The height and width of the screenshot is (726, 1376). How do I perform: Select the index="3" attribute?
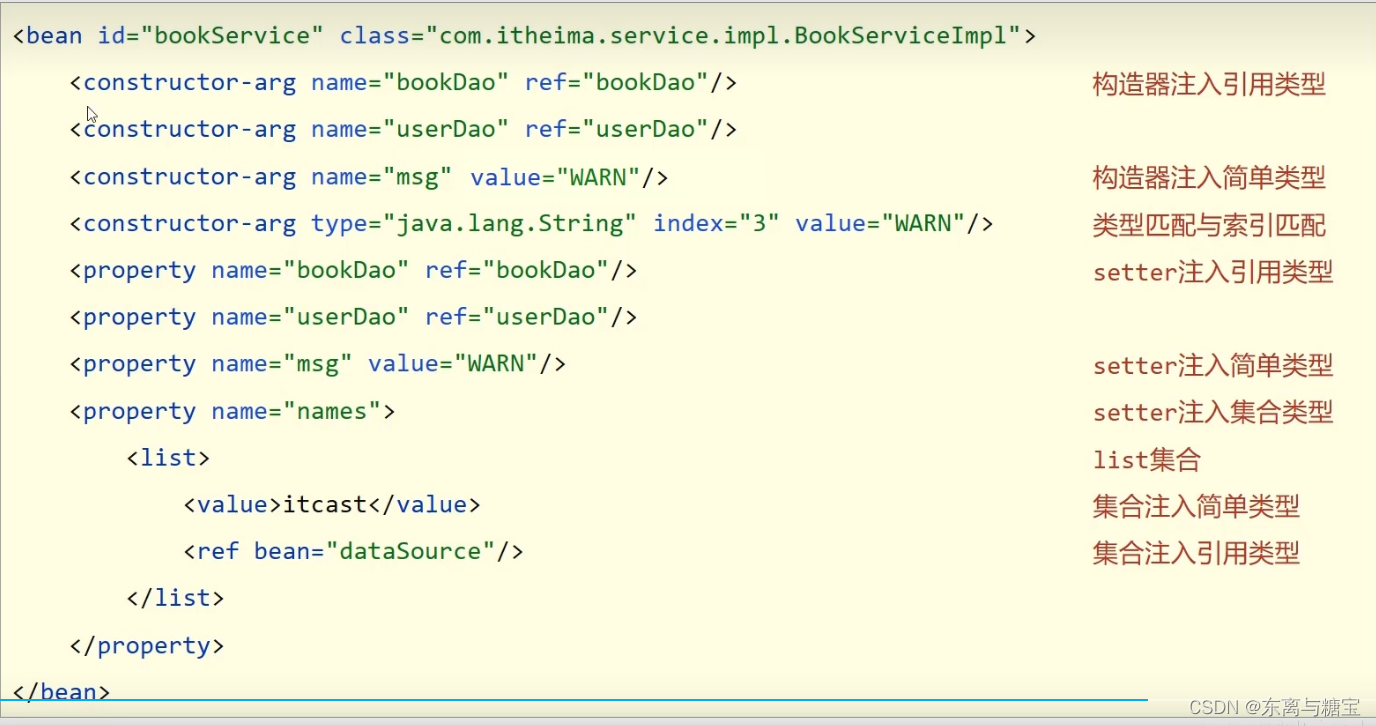coord(716,224)
